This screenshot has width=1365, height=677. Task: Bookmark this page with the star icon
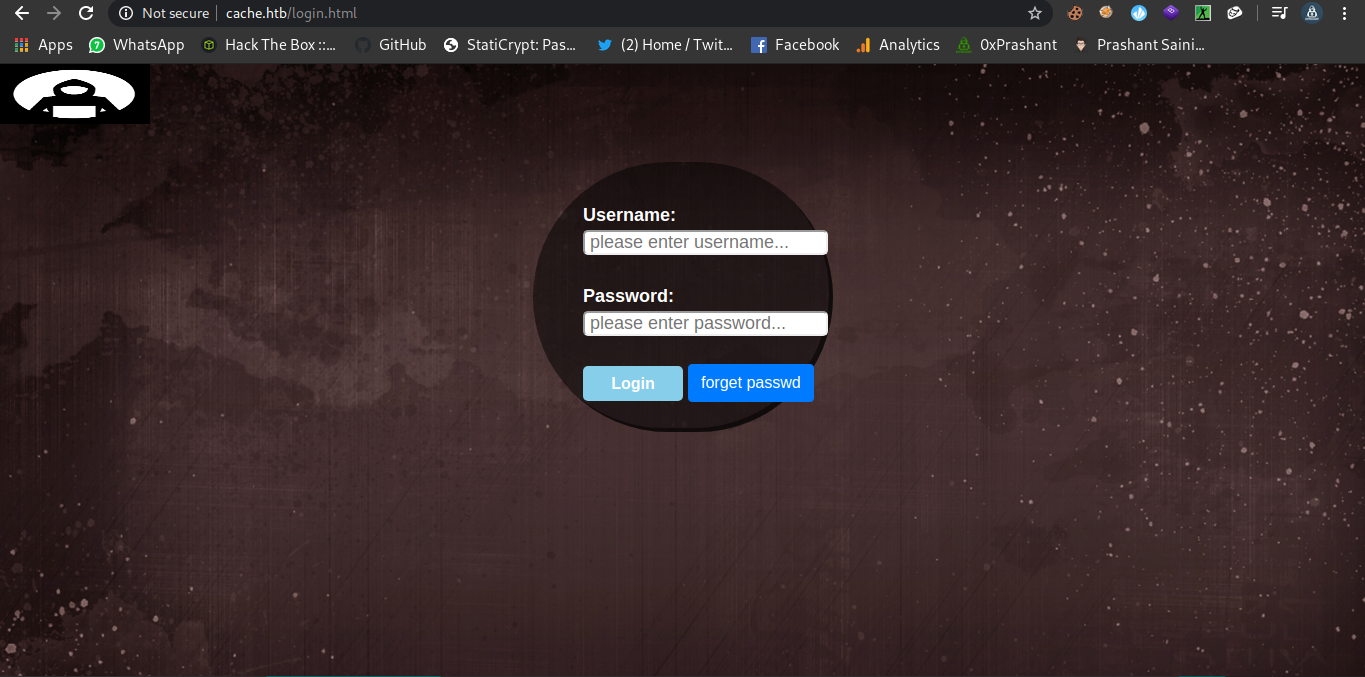pyautogui.click(x=1034, y=13)
